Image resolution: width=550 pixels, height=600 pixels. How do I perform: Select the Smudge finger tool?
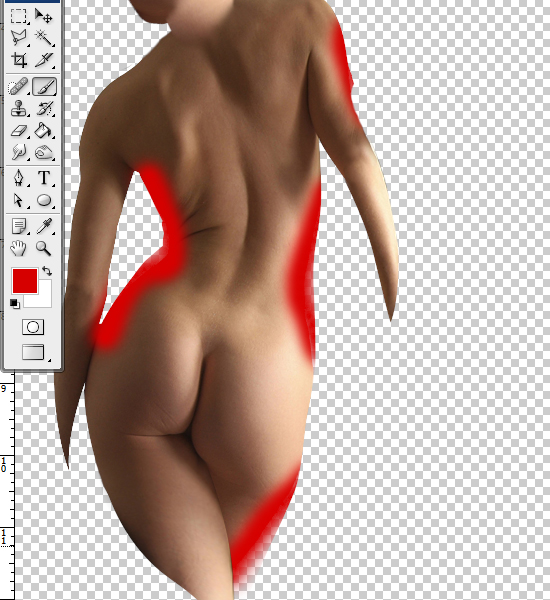pos(18,152)
